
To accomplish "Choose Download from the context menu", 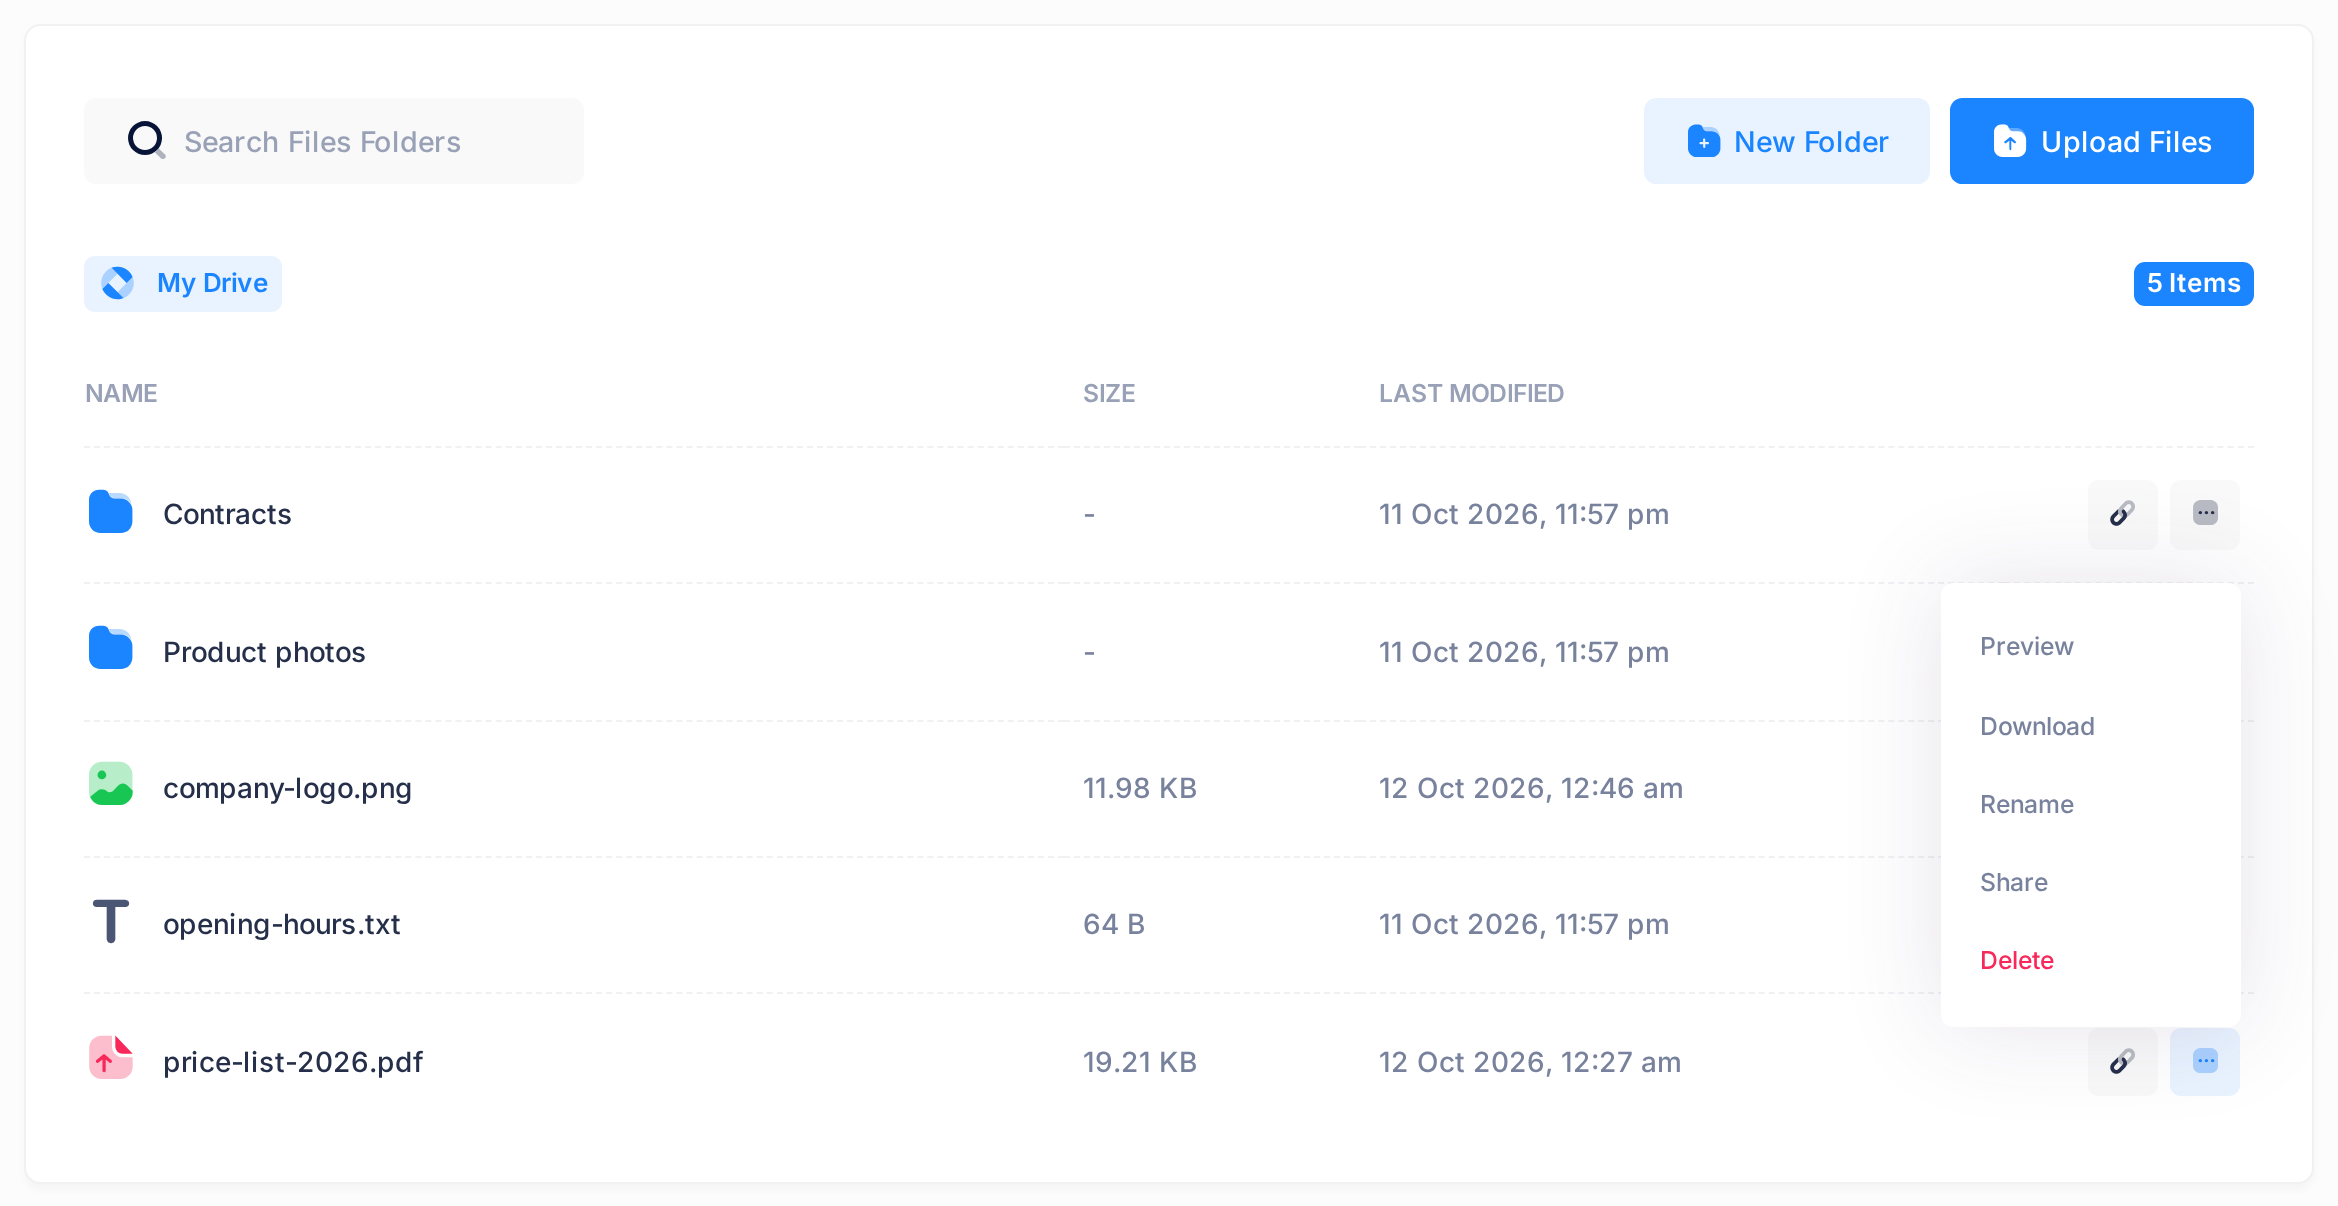I will pyautogui.click(x=2037, y=727).
